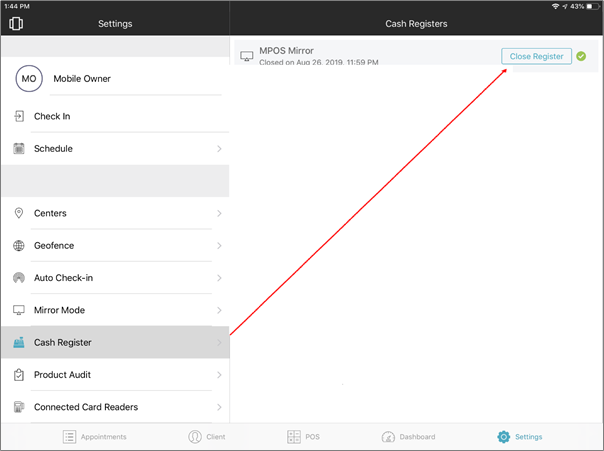Tap the Schedule calendar icon

(19, 148)
